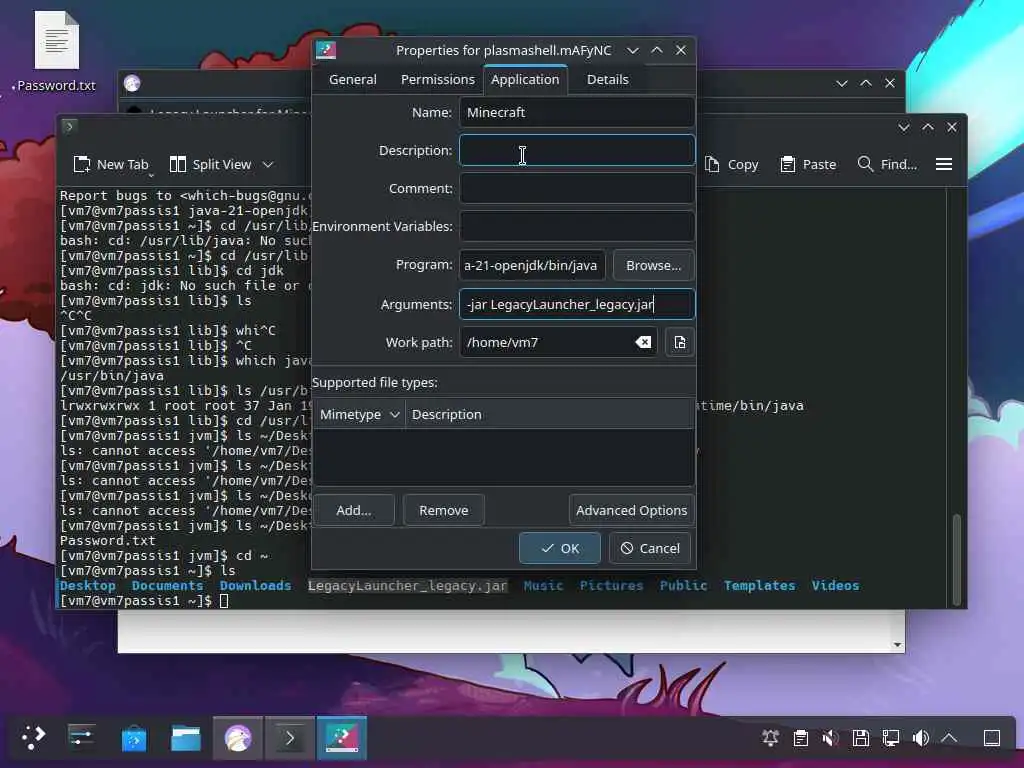The image size is (1024, 768).
Task: Focus the Description input field
Action: 577,150
